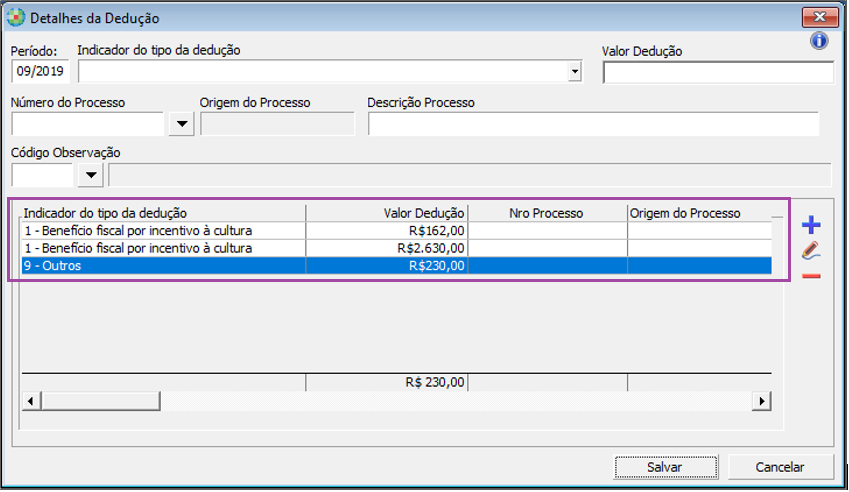This screenshot has width=849, height=492.
Task: Open the Código Observação dropdown arrow
Action: click(91, 176)
